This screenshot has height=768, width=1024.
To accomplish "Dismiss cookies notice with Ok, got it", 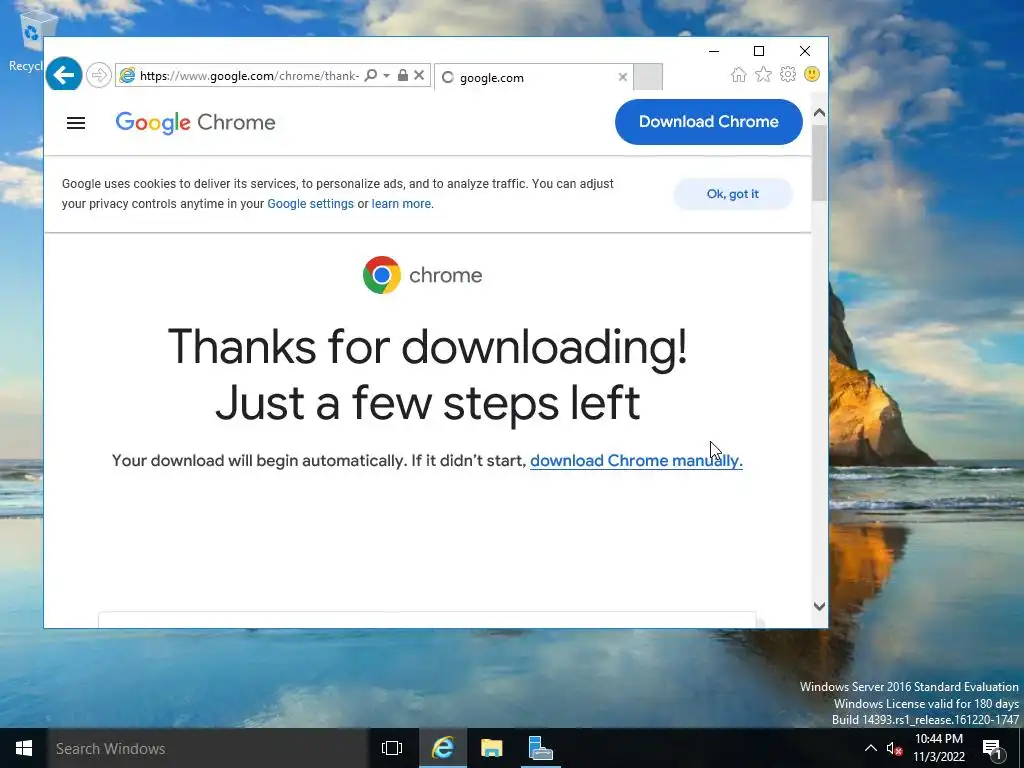I will pos(733,194).
